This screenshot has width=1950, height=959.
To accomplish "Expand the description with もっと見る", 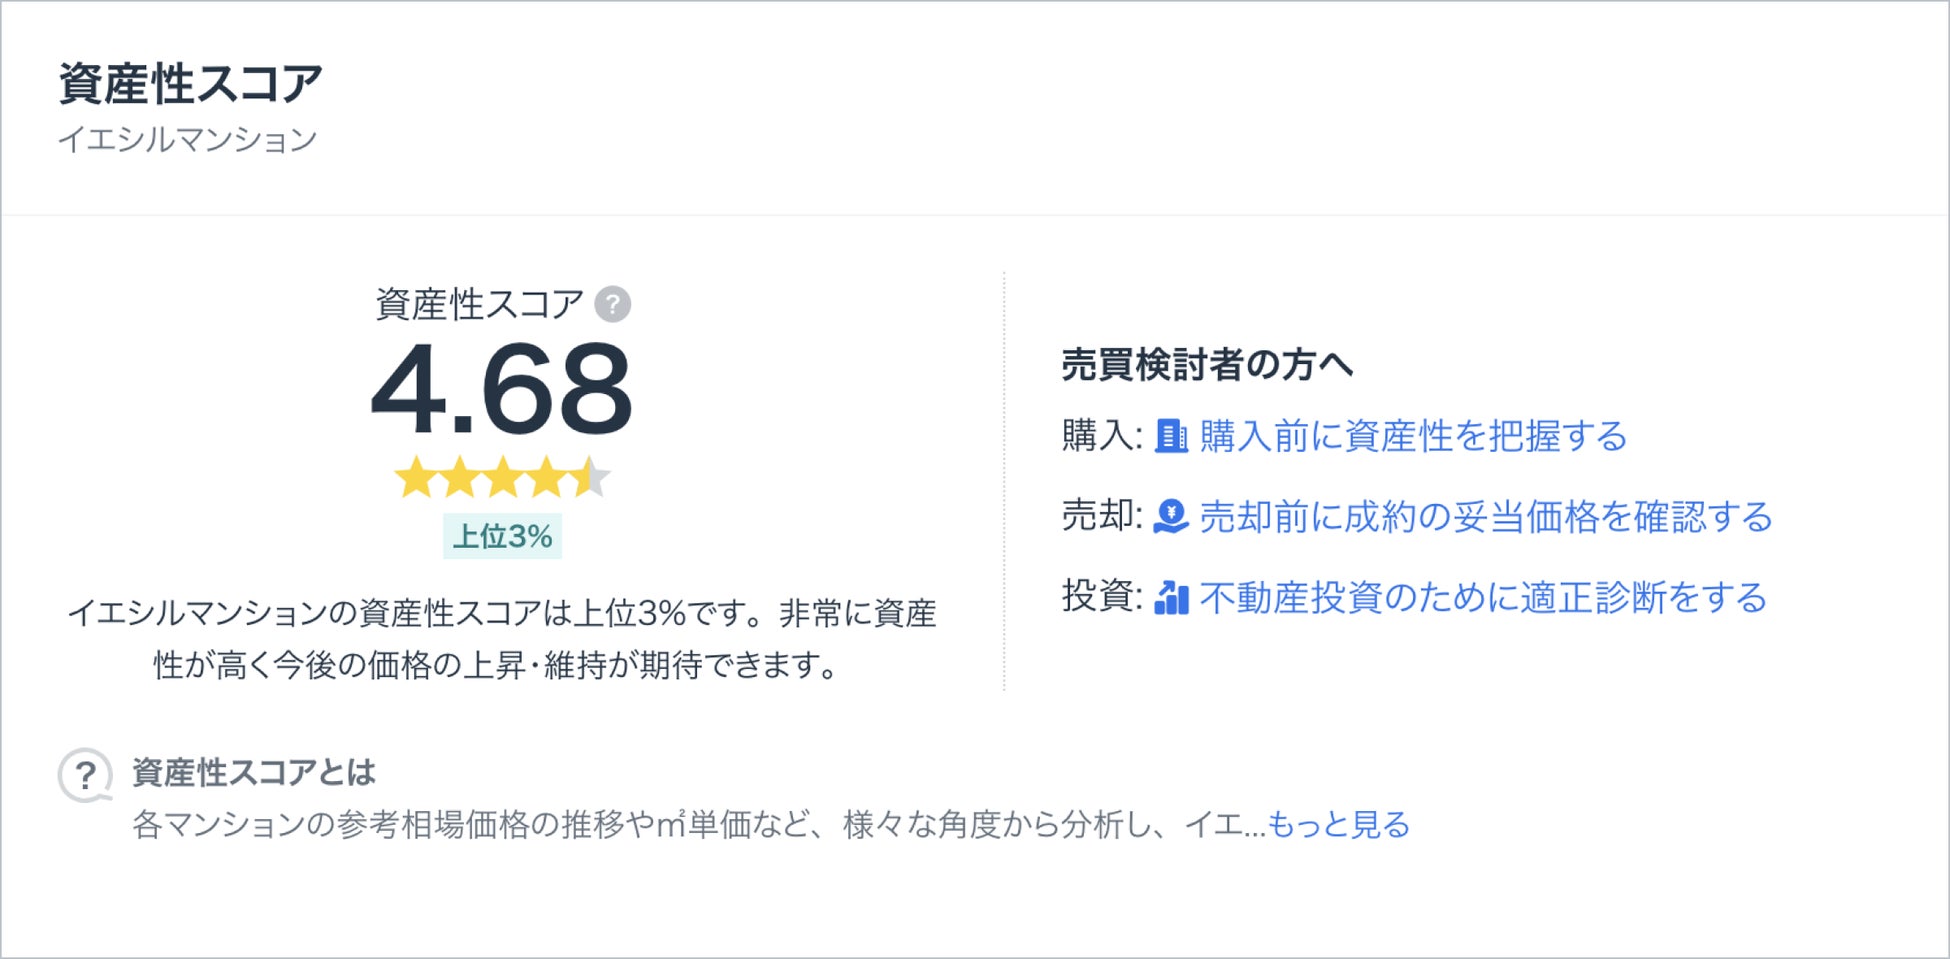I will [x=1339, y=825].
